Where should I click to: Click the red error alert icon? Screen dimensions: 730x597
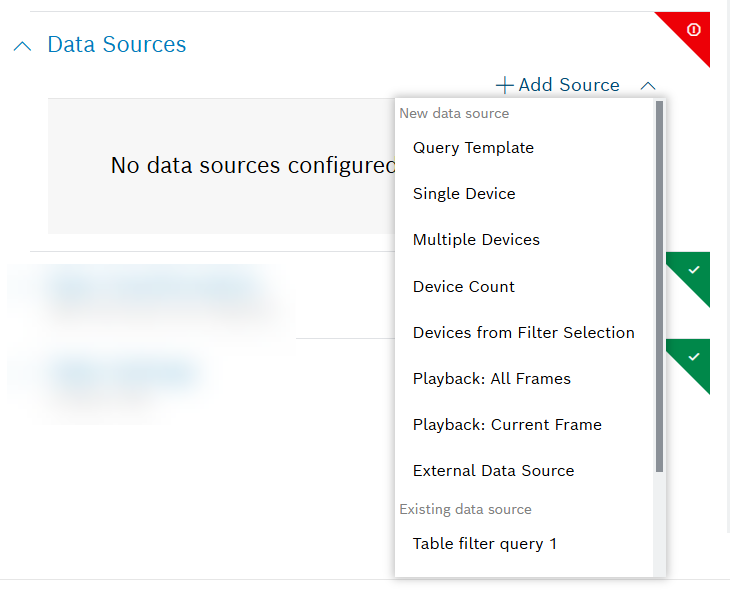pyautogui.click(x=693, y=31)
